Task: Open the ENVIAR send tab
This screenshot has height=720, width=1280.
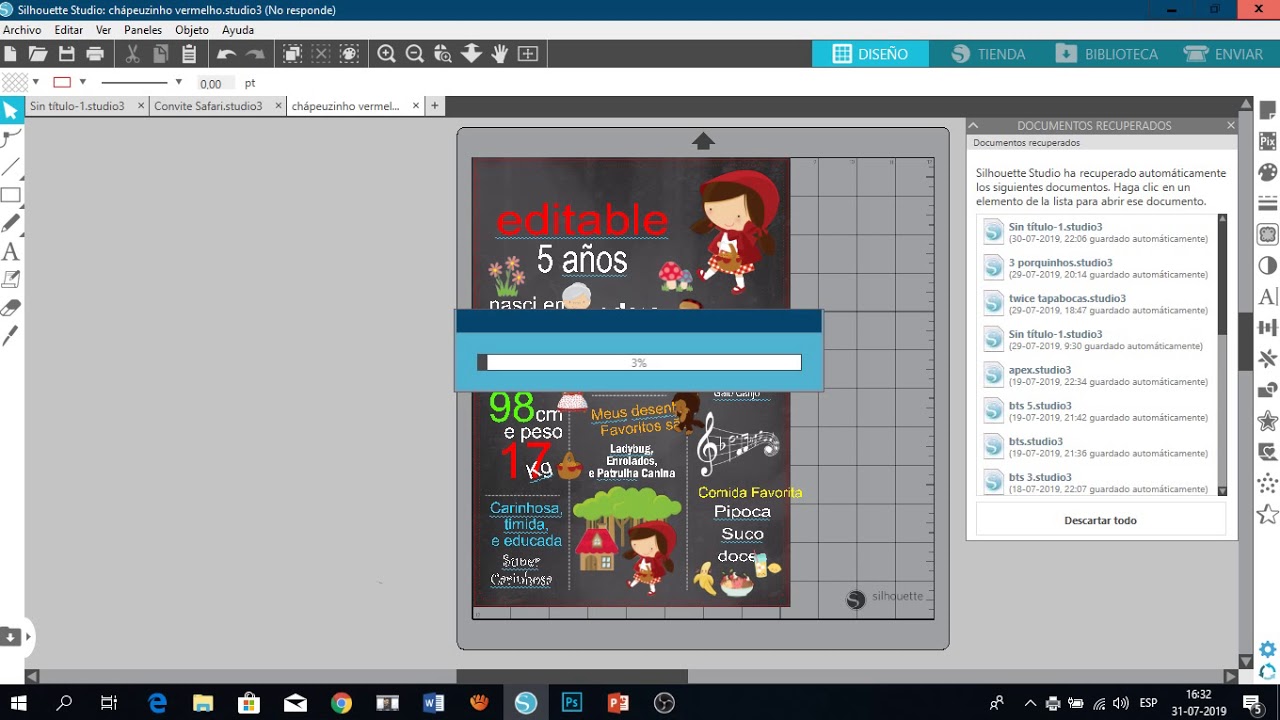Action: 1223,54
